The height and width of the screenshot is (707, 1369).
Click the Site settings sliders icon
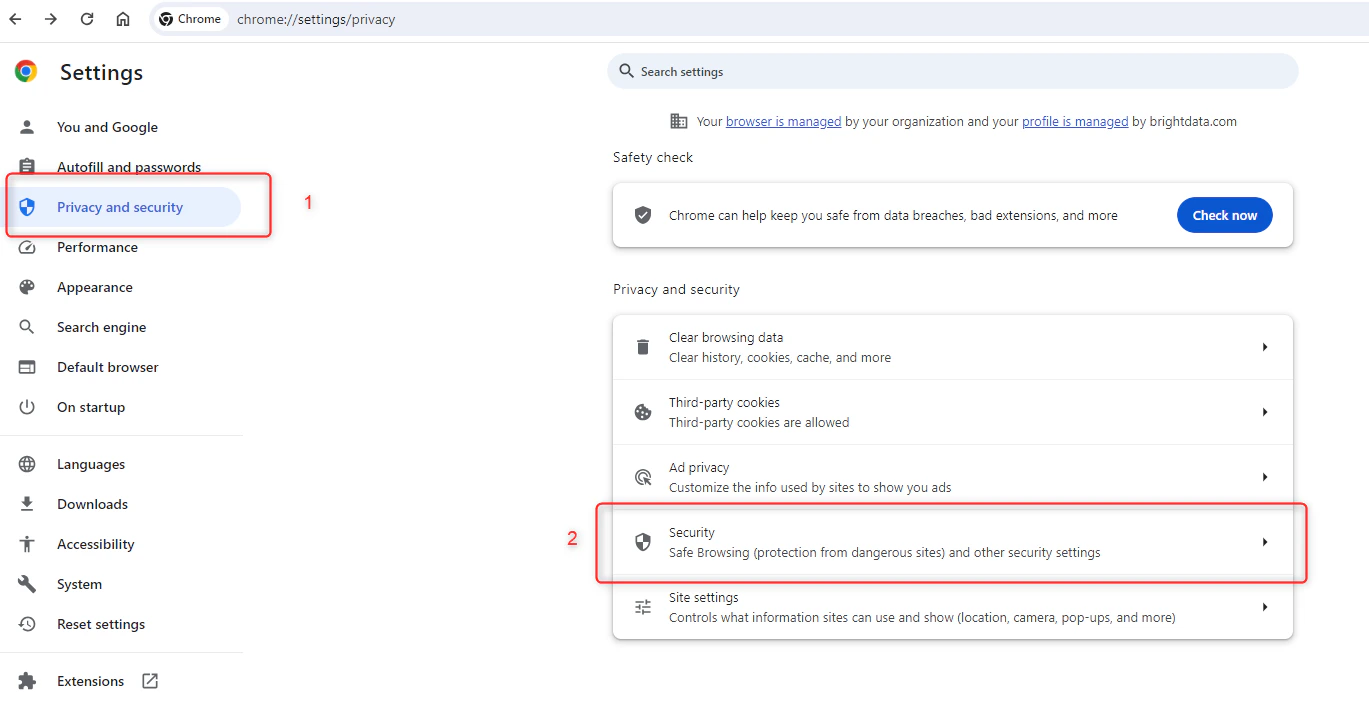point(642,606)
